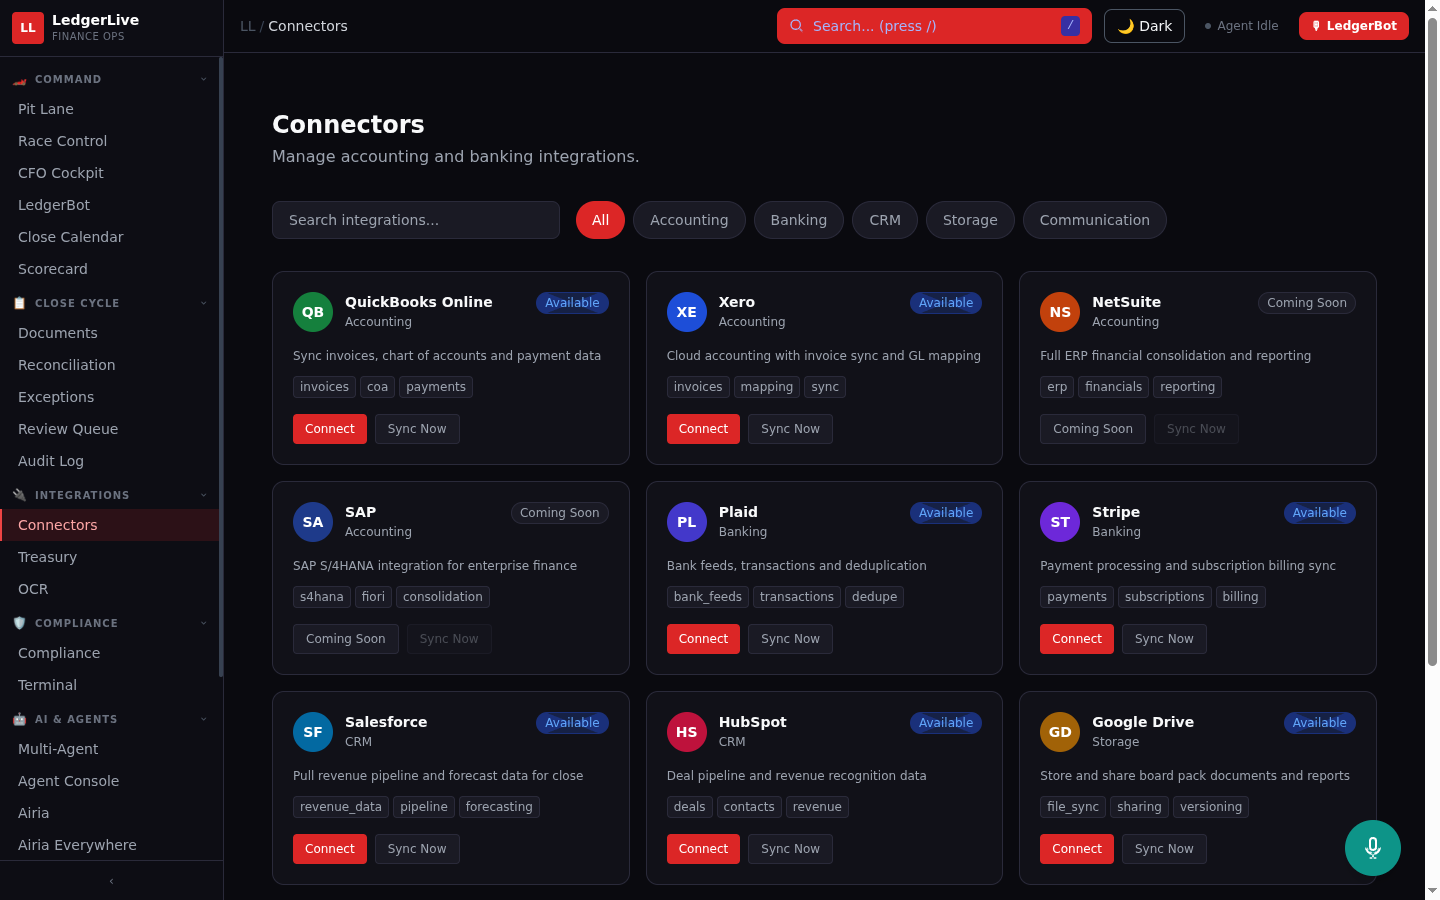This screenshot has height=900, width=1440.
Task: Click the magnifier icon in top search bar
Action: (797, 26)
